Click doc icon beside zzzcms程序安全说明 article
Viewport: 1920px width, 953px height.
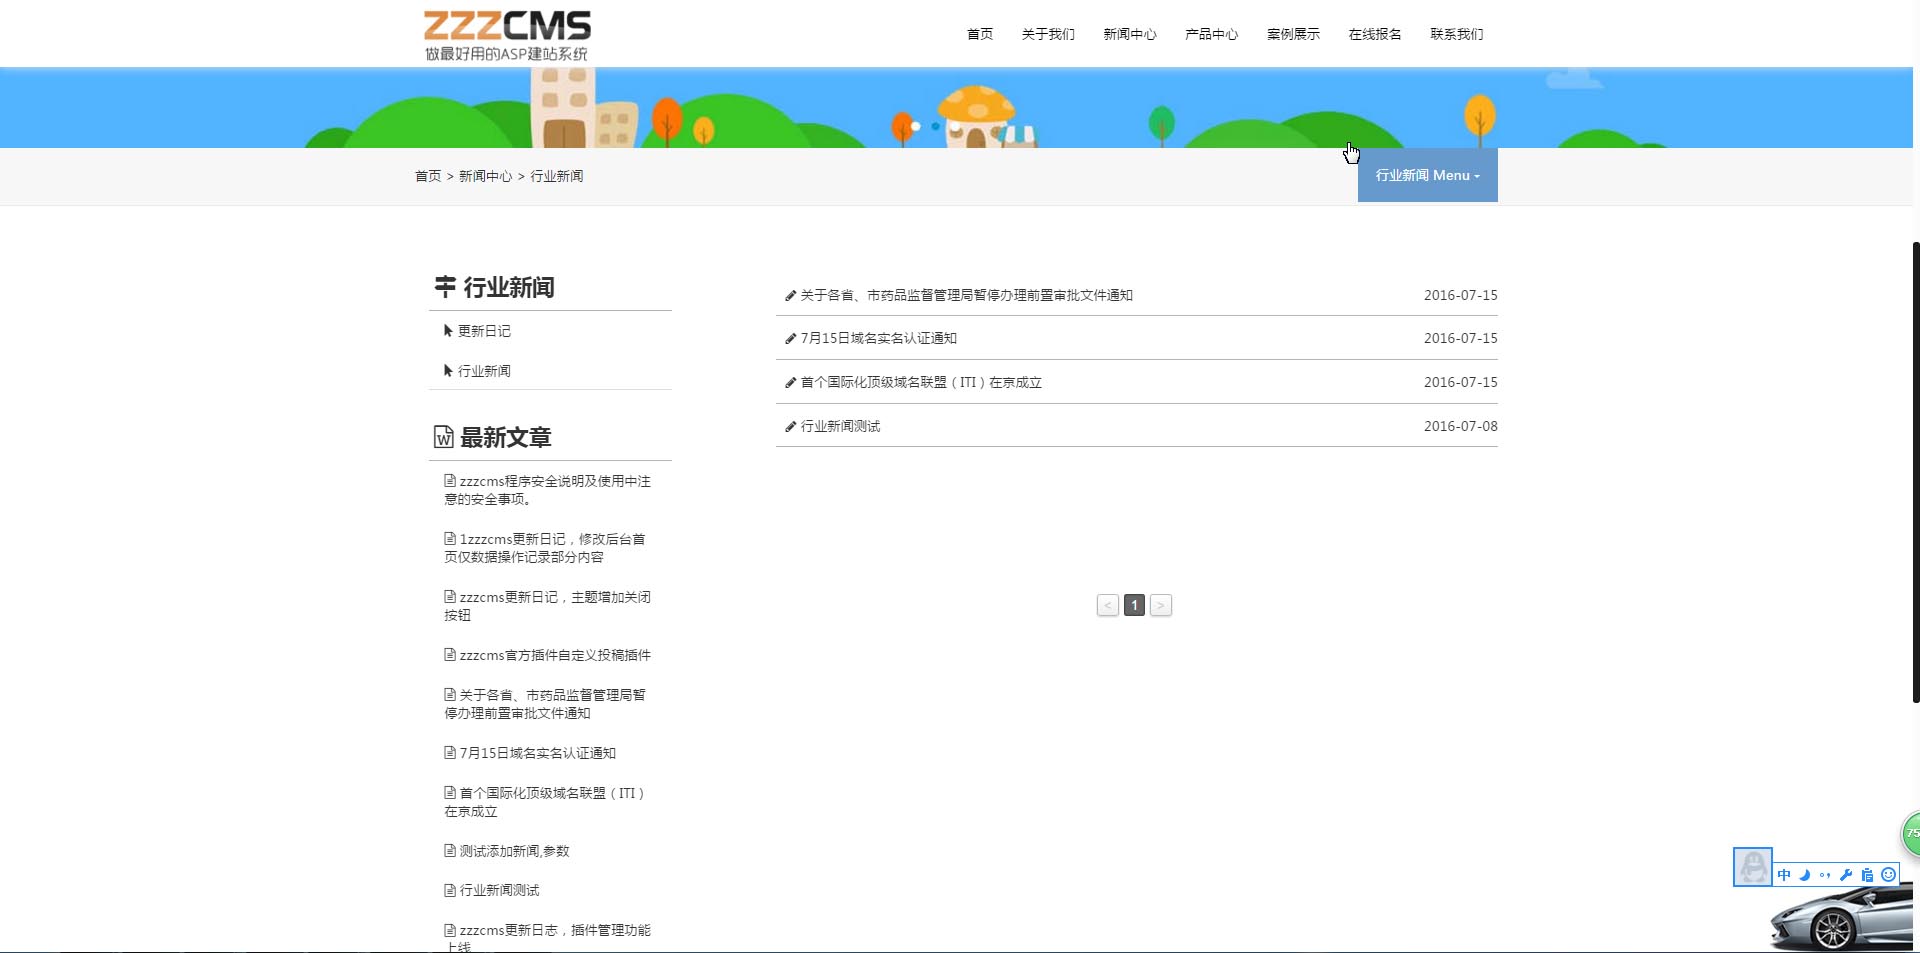450,481
